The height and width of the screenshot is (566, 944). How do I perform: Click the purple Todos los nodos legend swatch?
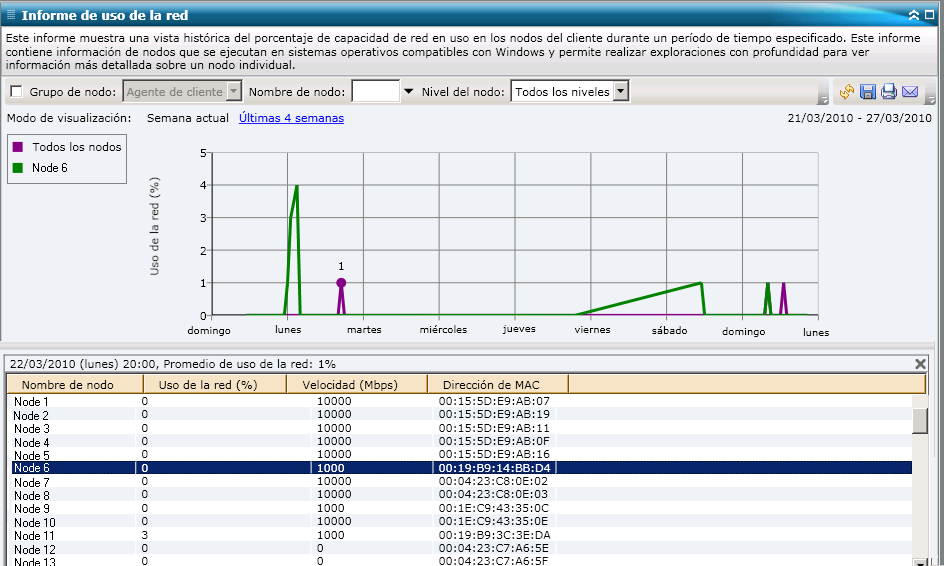18,147
